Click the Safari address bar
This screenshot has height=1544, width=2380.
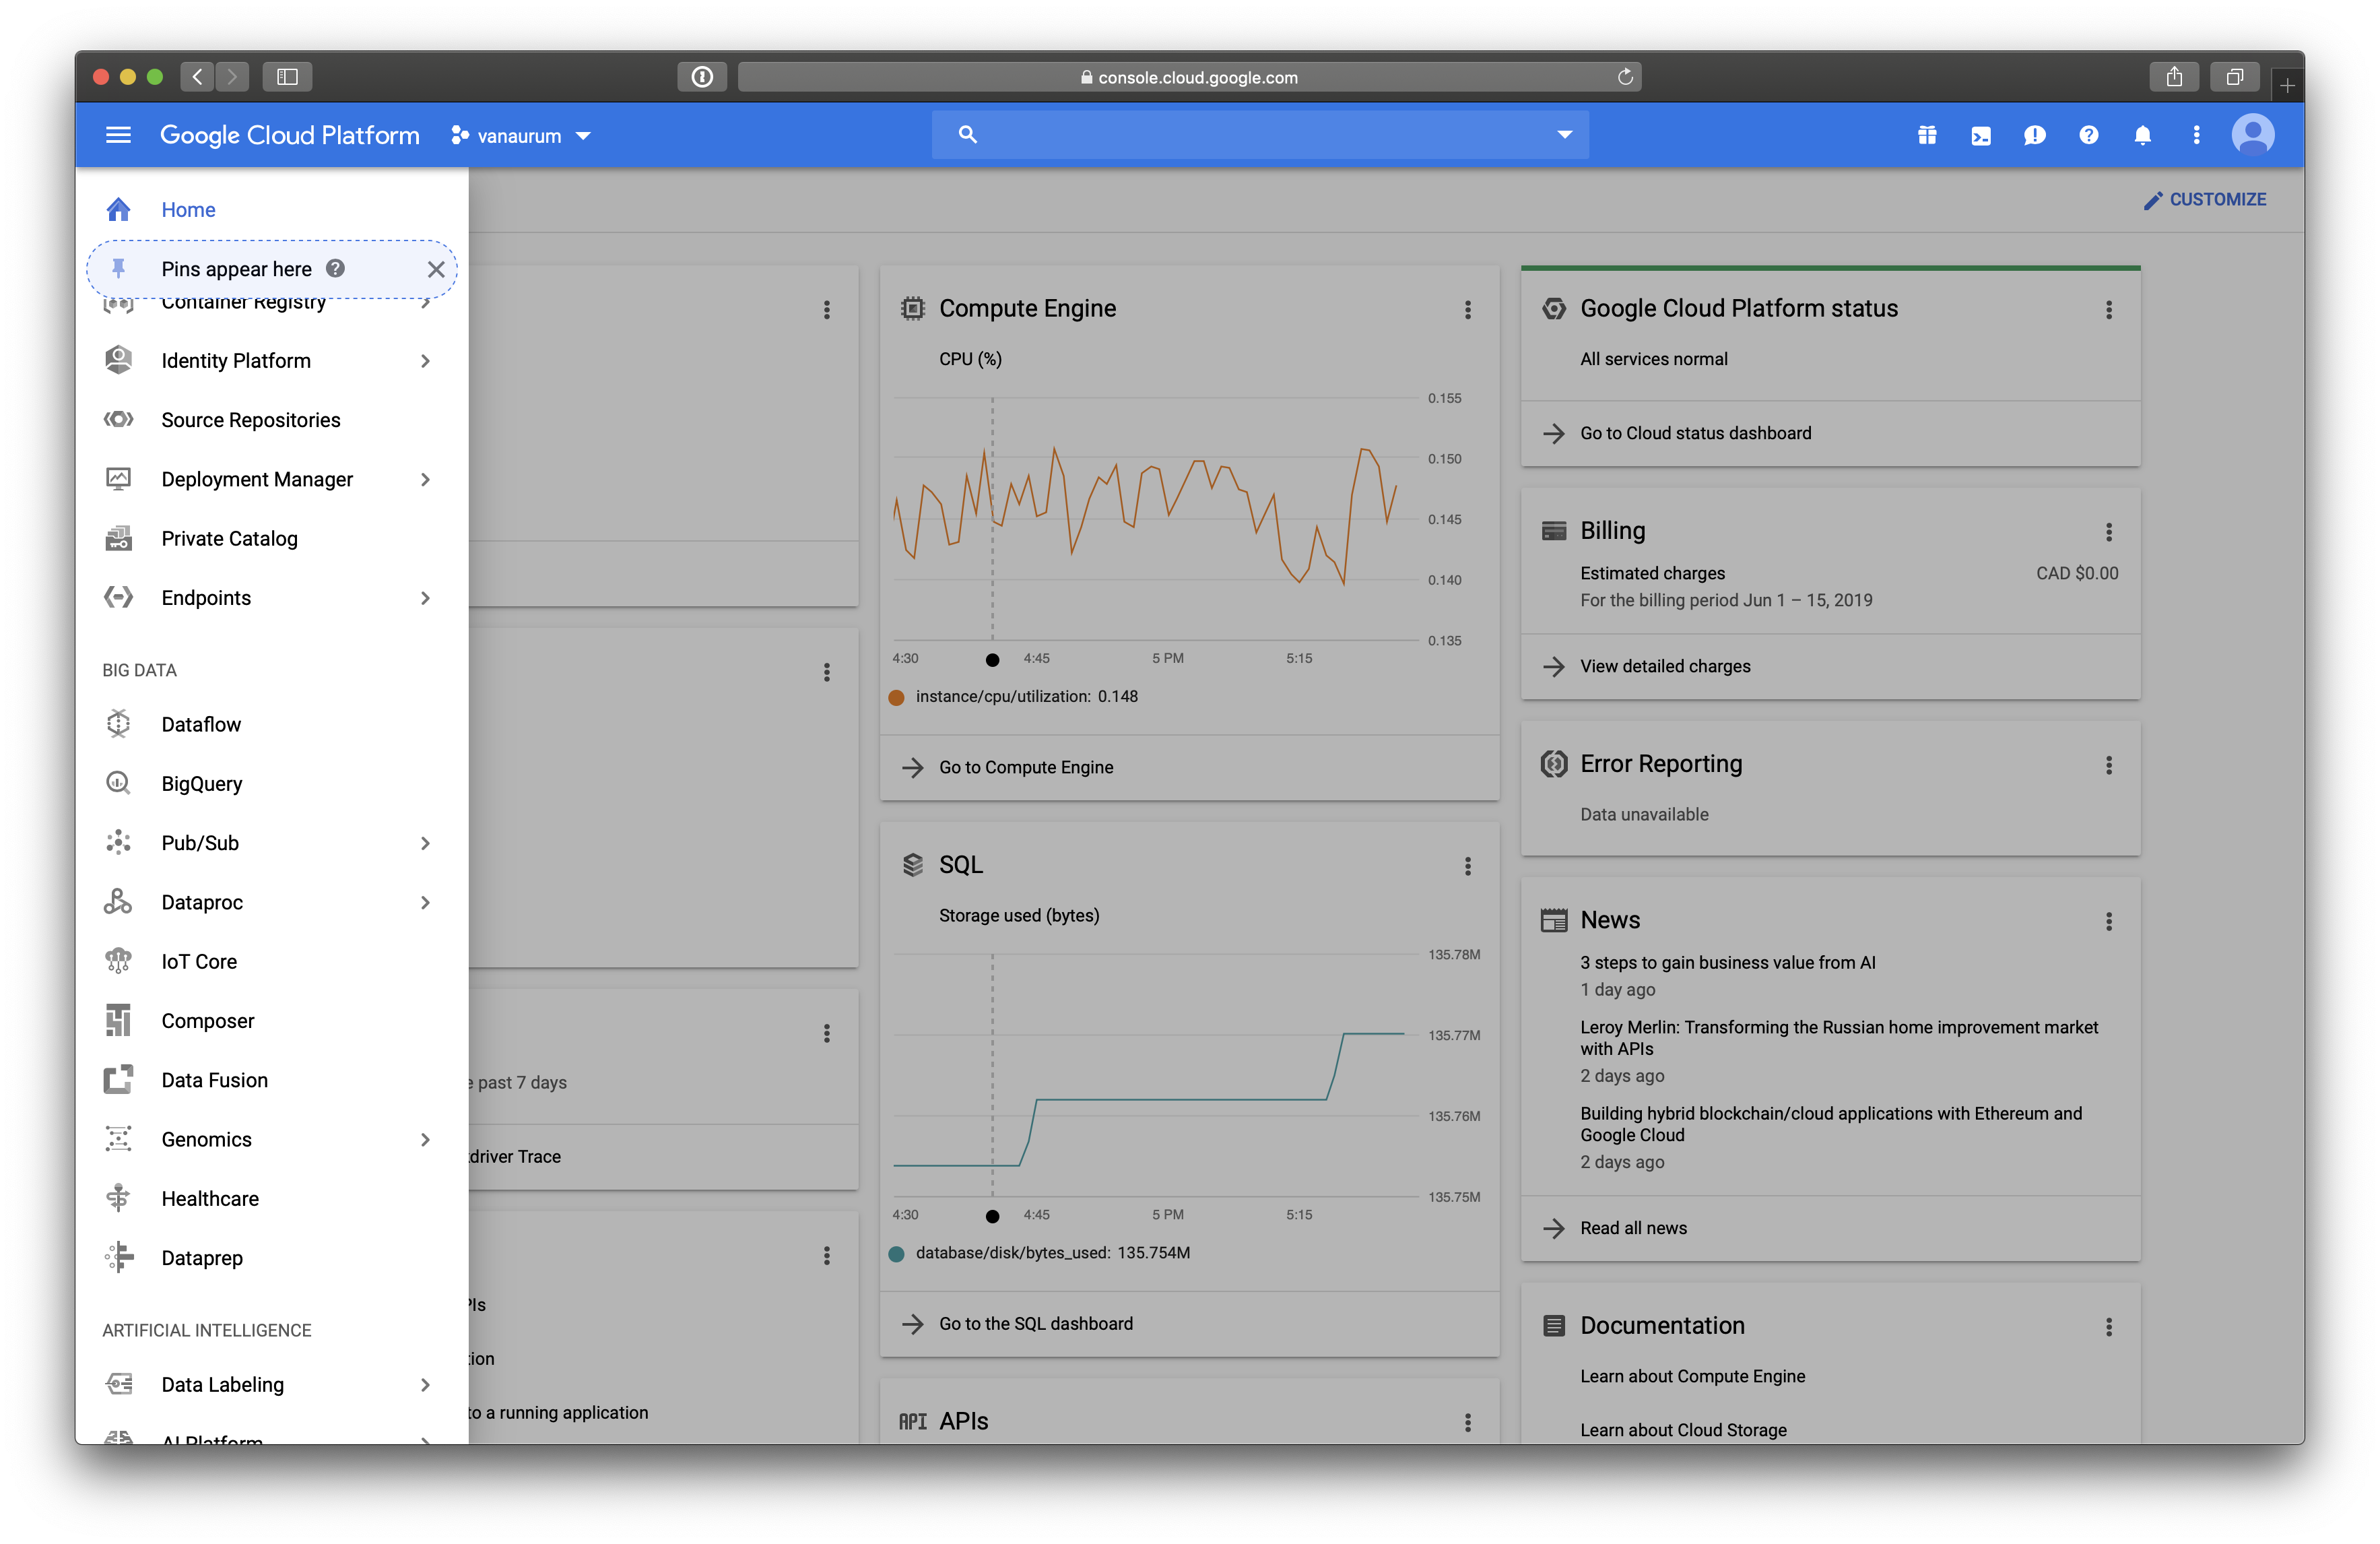click(1189, 77)
